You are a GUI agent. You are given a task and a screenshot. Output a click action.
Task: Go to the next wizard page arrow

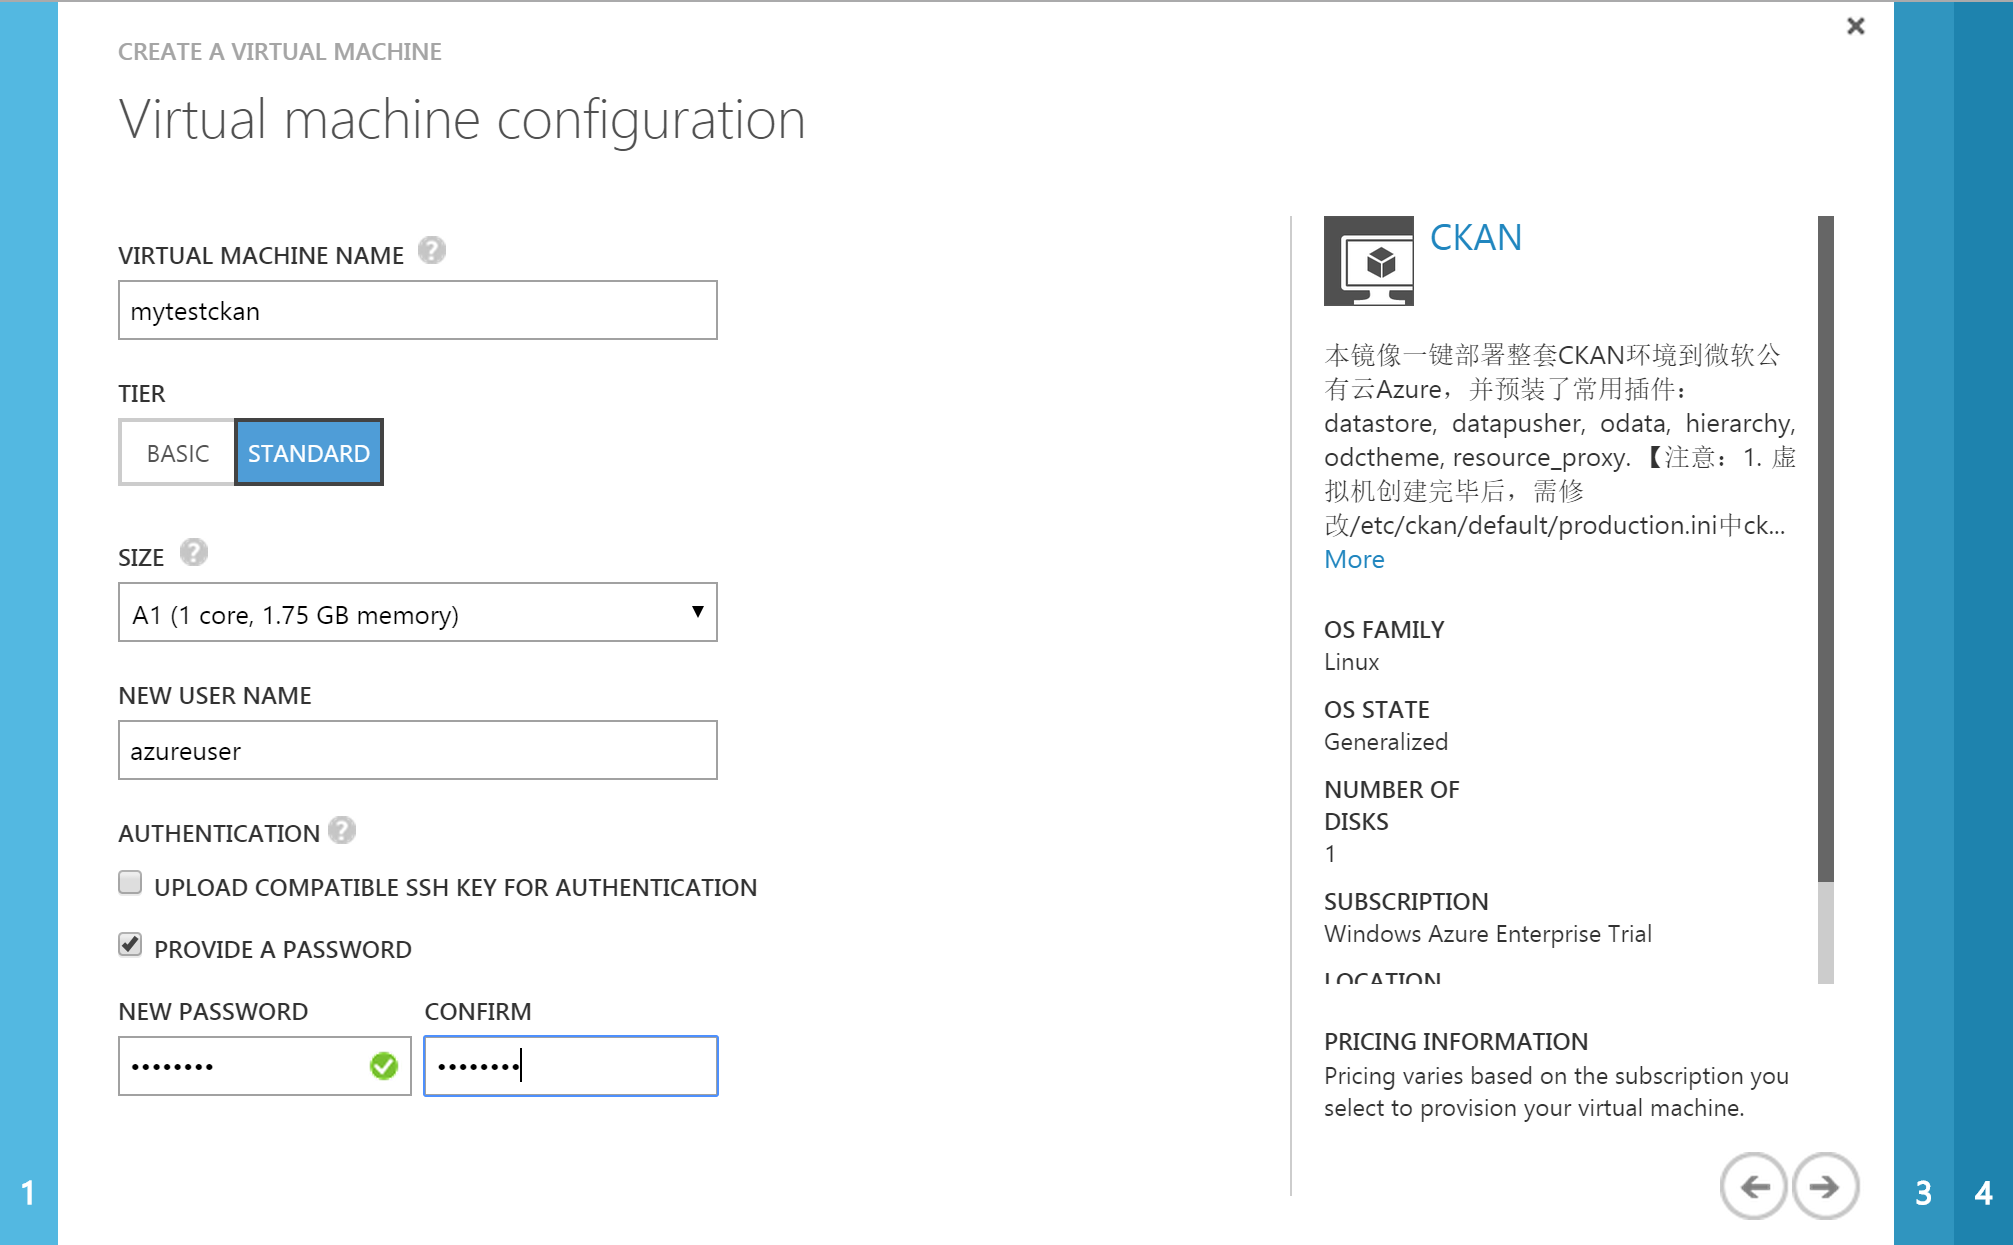(1825, 1186)
